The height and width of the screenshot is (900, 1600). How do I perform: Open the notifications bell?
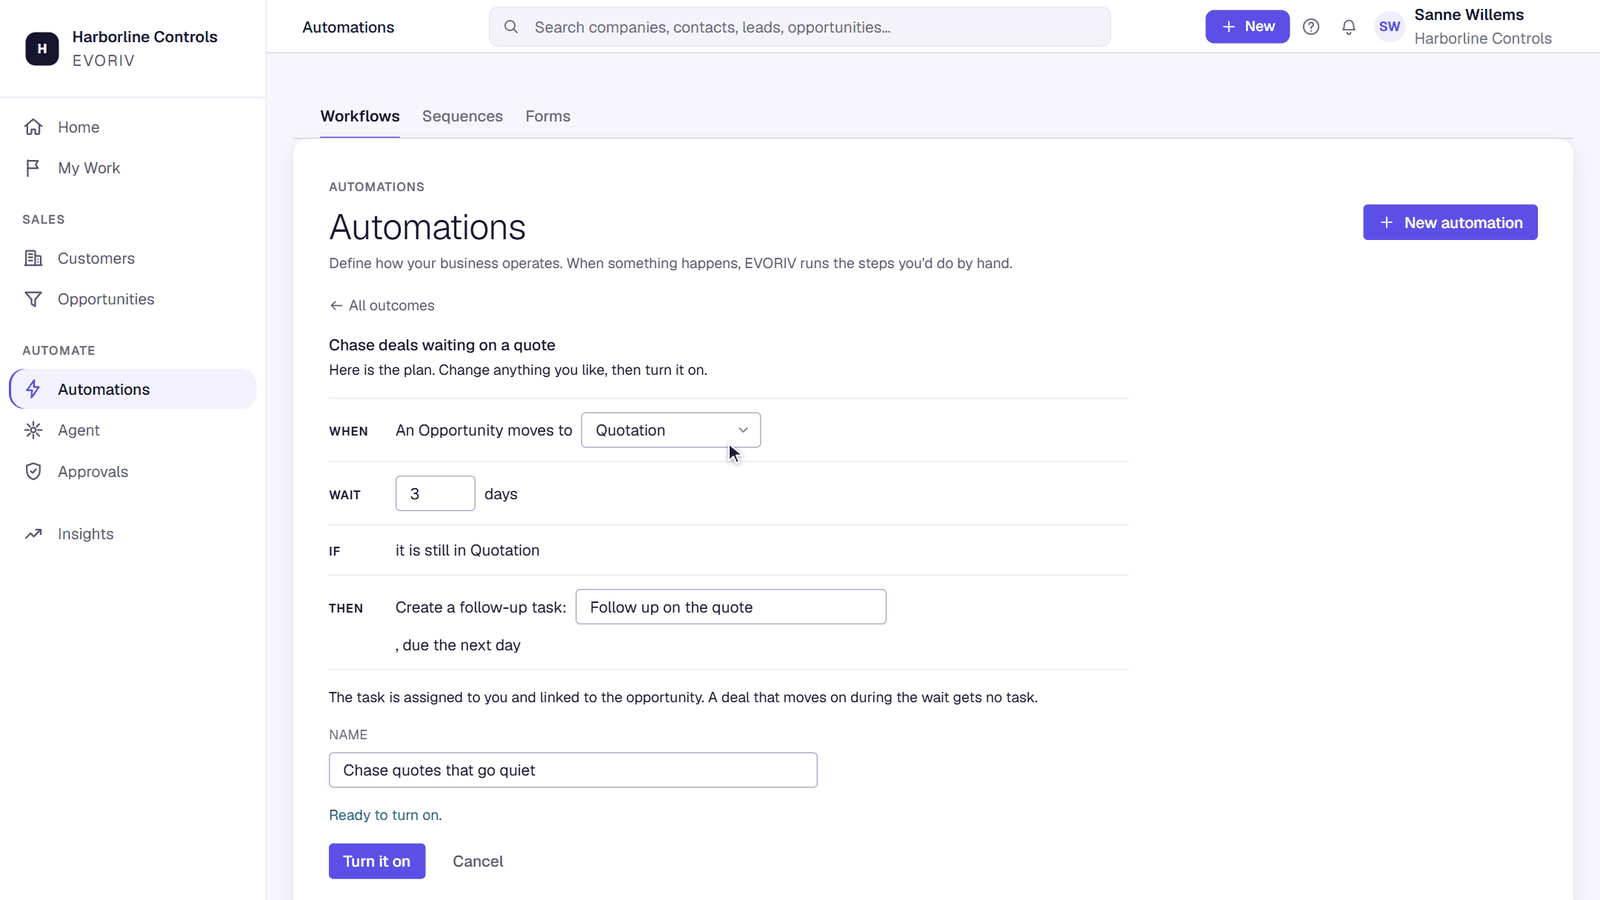1349,27
